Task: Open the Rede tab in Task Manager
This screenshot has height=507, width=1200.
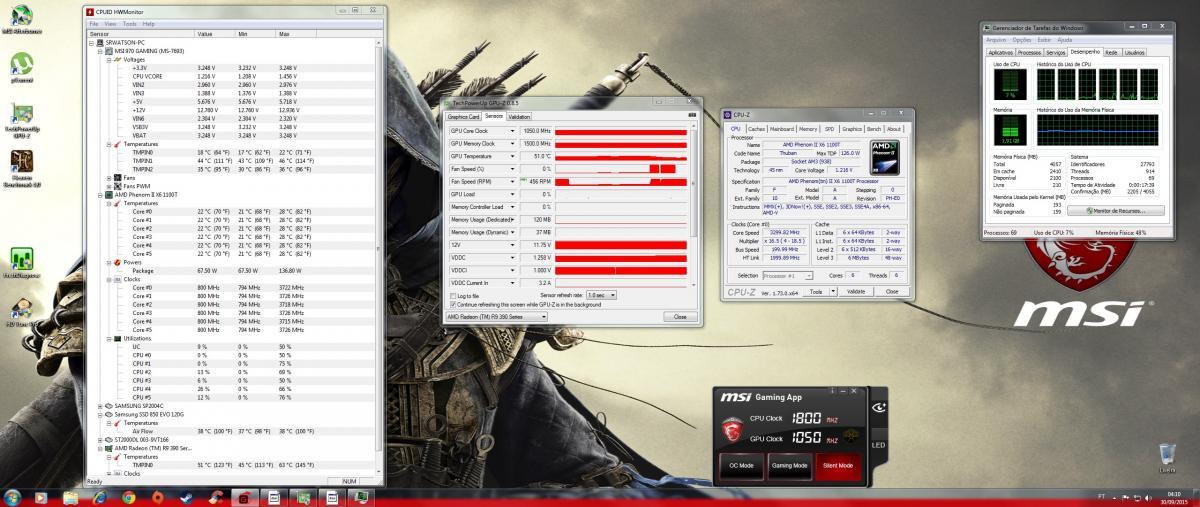Action: tap(1111, 52)
